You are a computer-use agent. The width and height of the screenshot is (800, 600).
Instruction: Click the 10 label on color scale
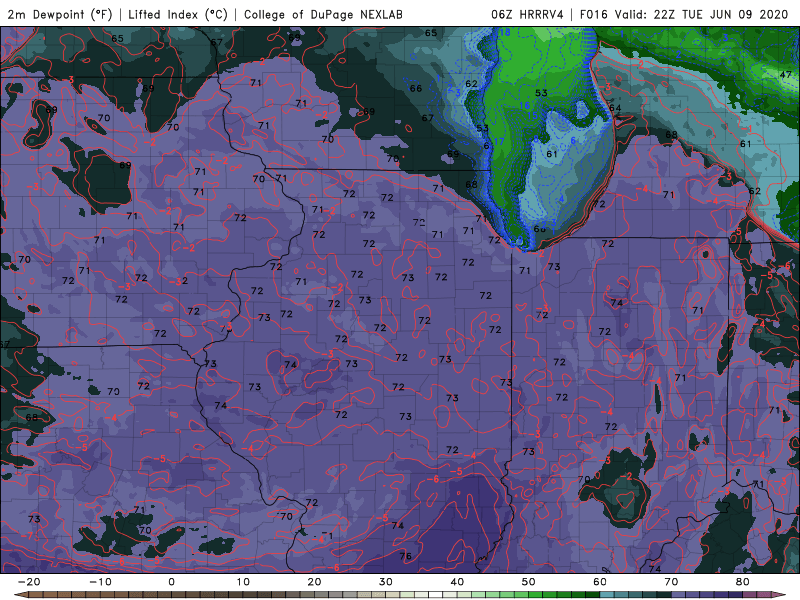pyautogui.click(x=243, y=582)
